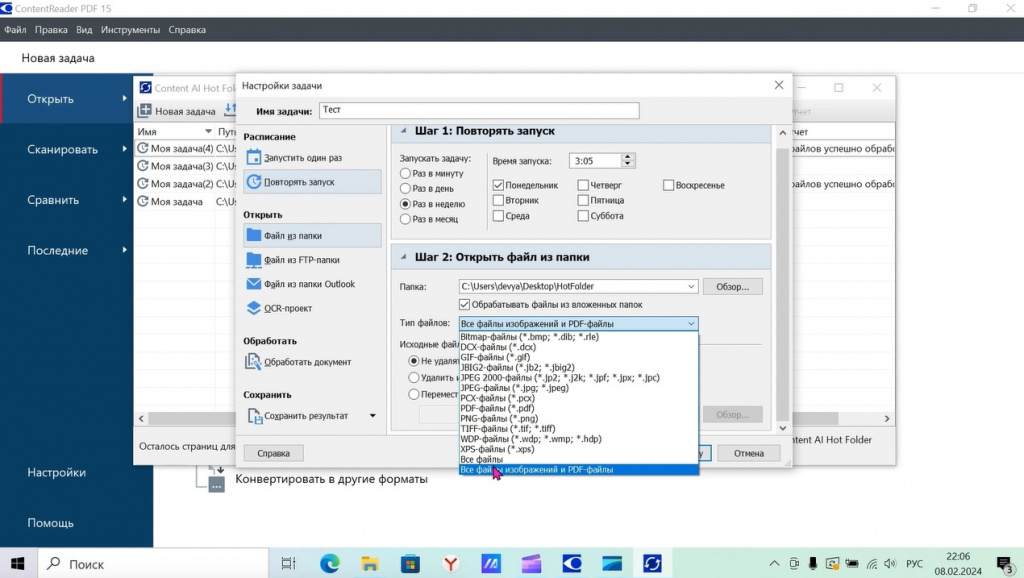Uncheck Понедельник checkbox

498,185
